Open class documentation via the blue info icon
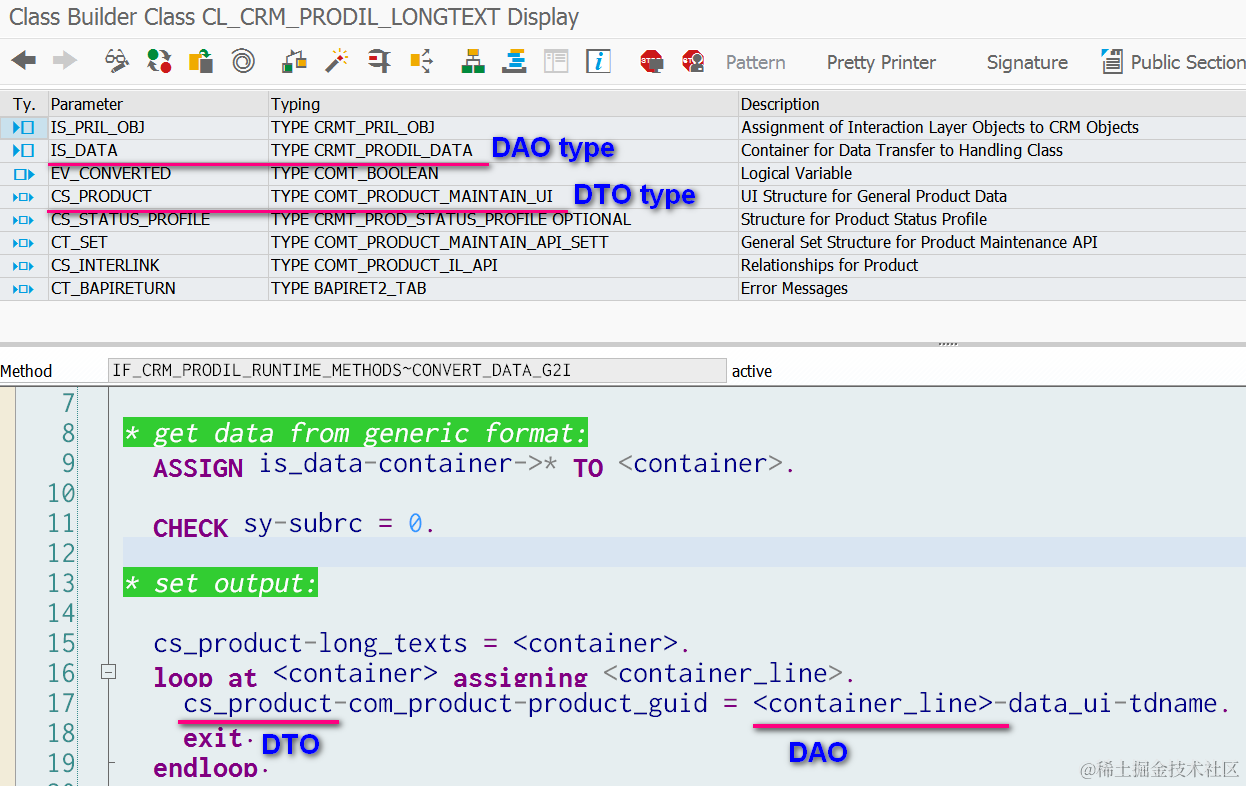Image resolution: width=1246 pixels, height=786 pixels. tap(598, 61)
